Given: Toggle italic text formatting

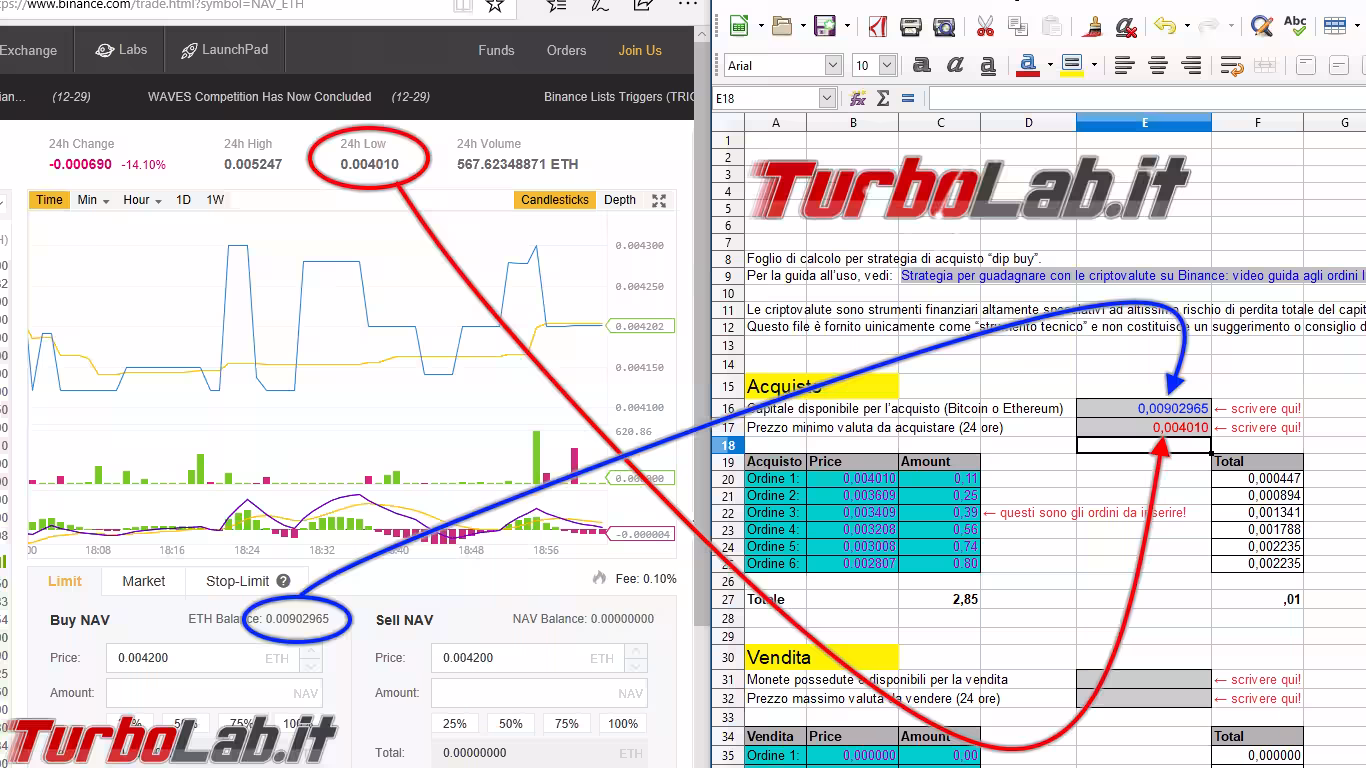Looking at the screenshot, I should click(955, 65).
